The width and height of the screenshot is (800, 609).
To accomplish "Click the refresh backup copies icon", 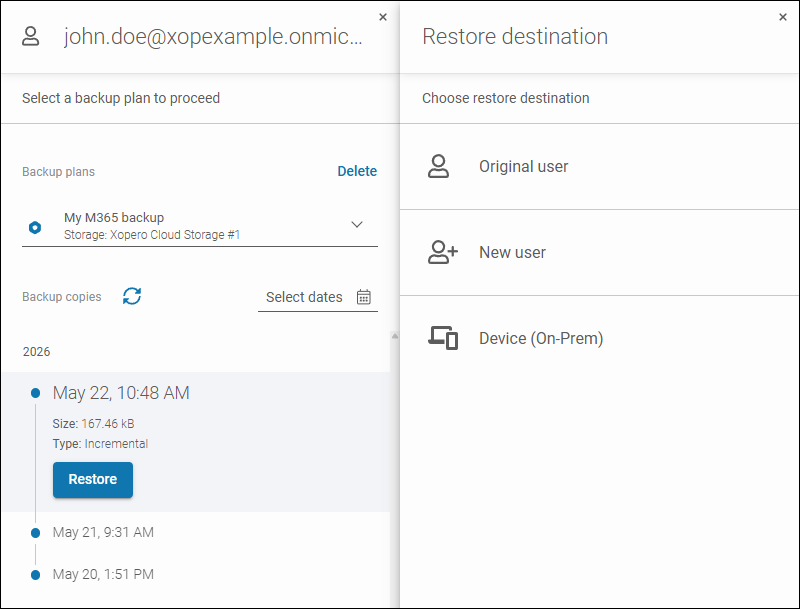I will [132, 296].
